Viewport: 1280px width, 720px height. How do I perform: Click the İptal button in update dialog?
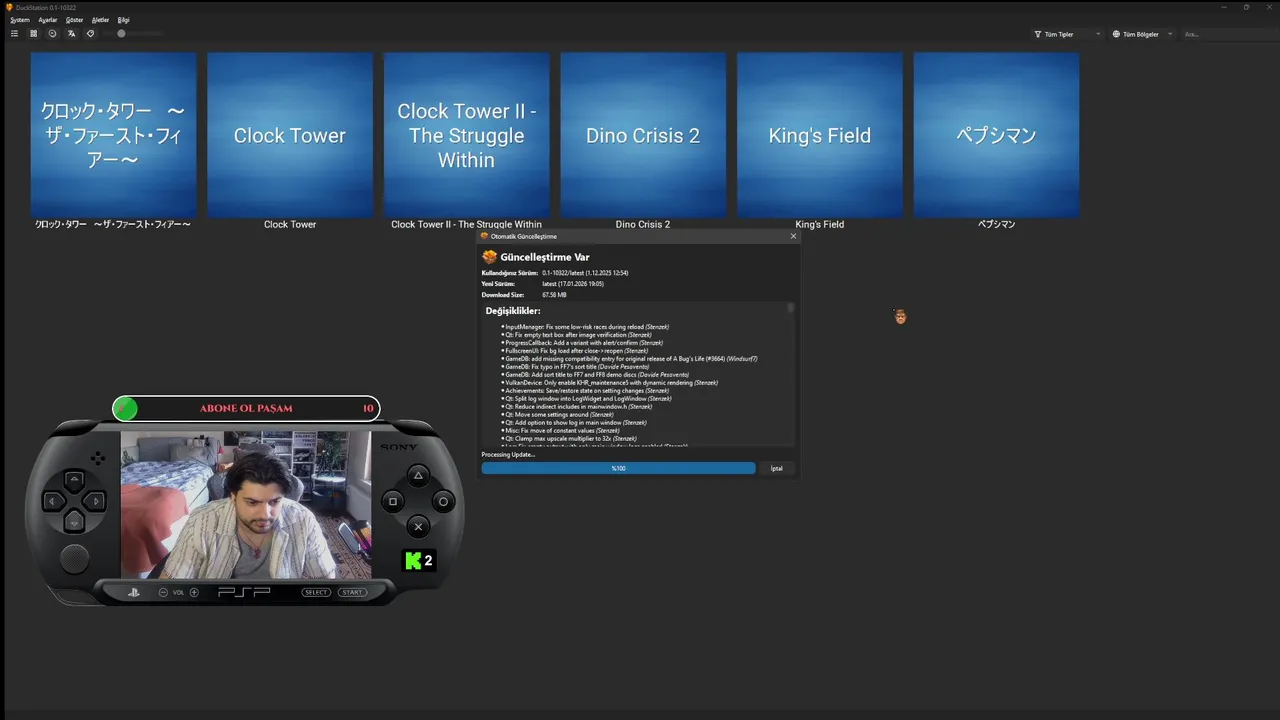click(776, 468)
